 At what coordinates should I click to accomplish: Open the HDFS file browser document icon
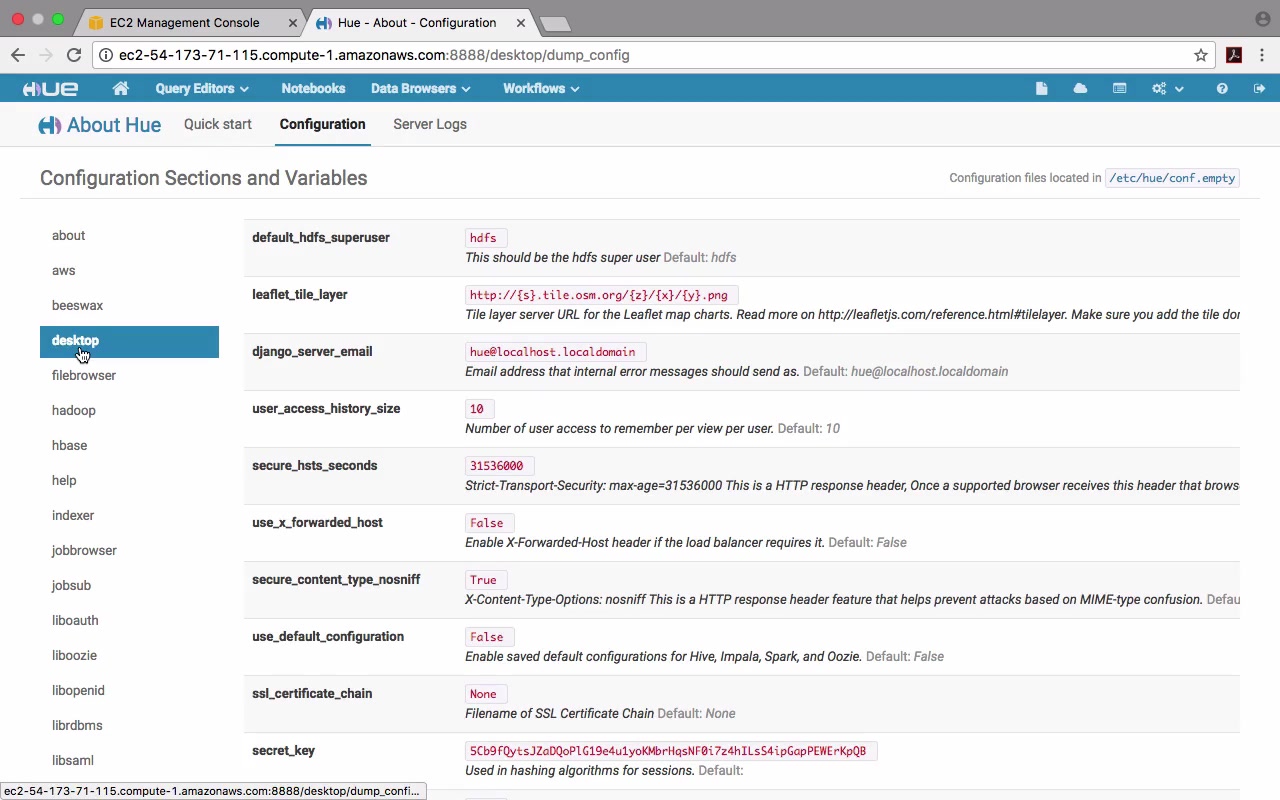(x=1041, y=89)
